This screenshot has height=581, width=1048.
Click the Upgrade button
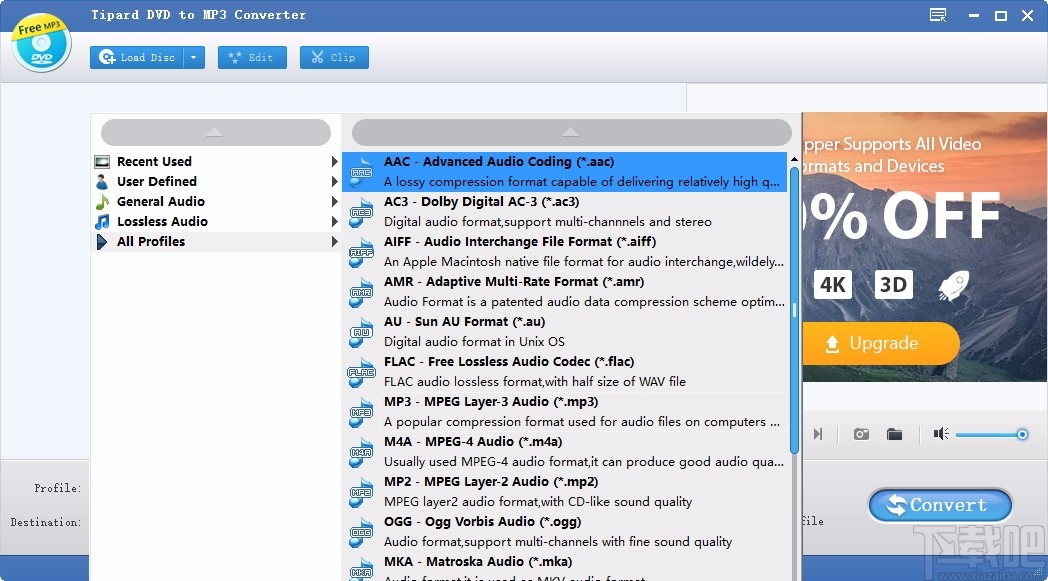881,343
